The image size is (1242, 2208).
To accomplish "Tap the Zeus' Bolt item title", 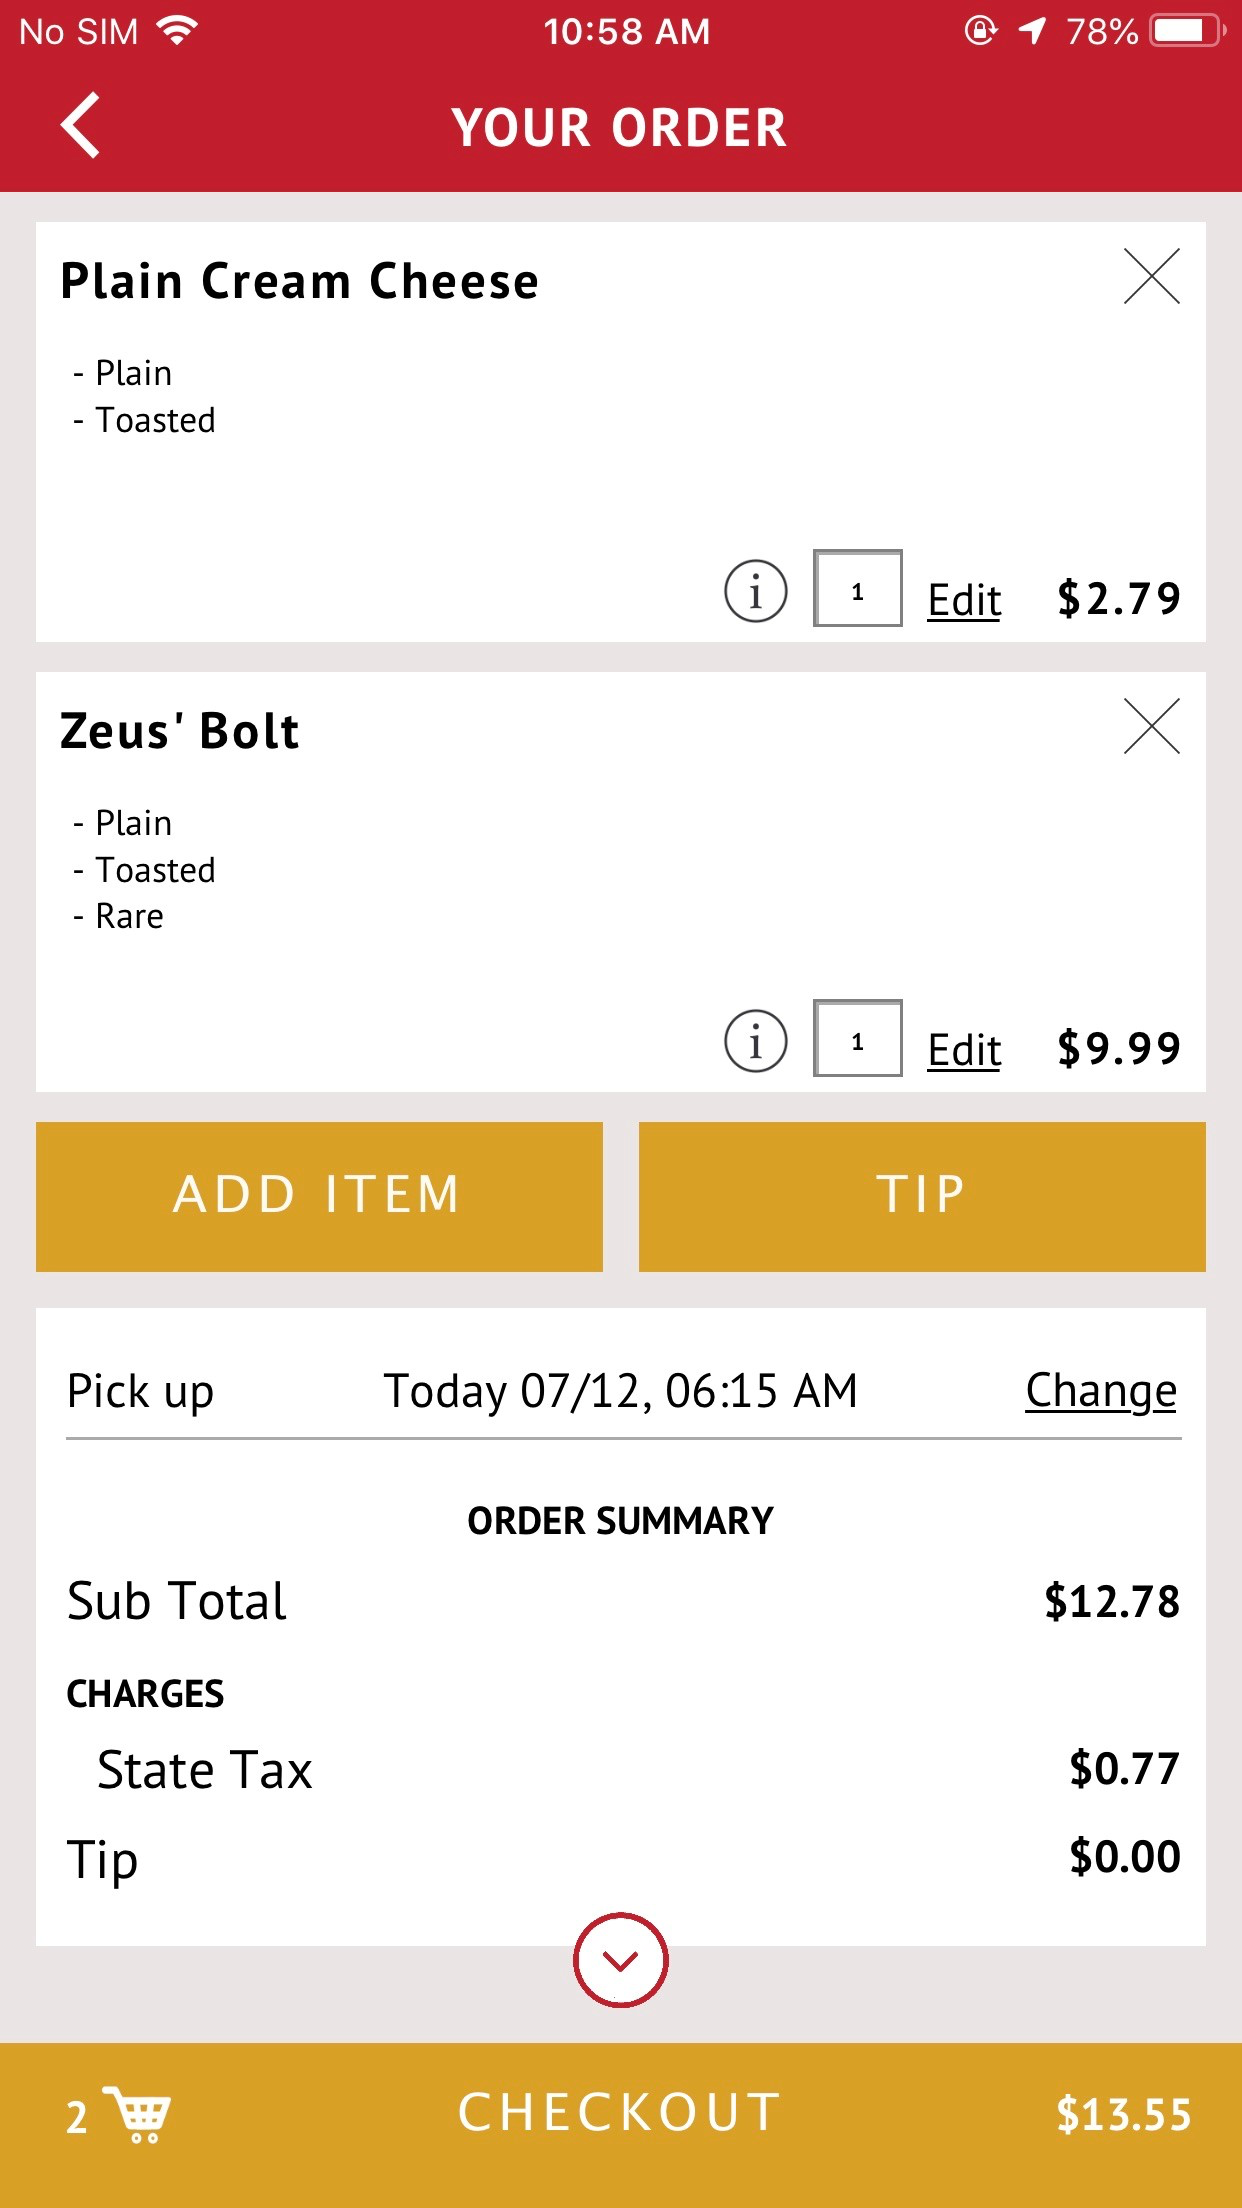I will pos(180,731).
